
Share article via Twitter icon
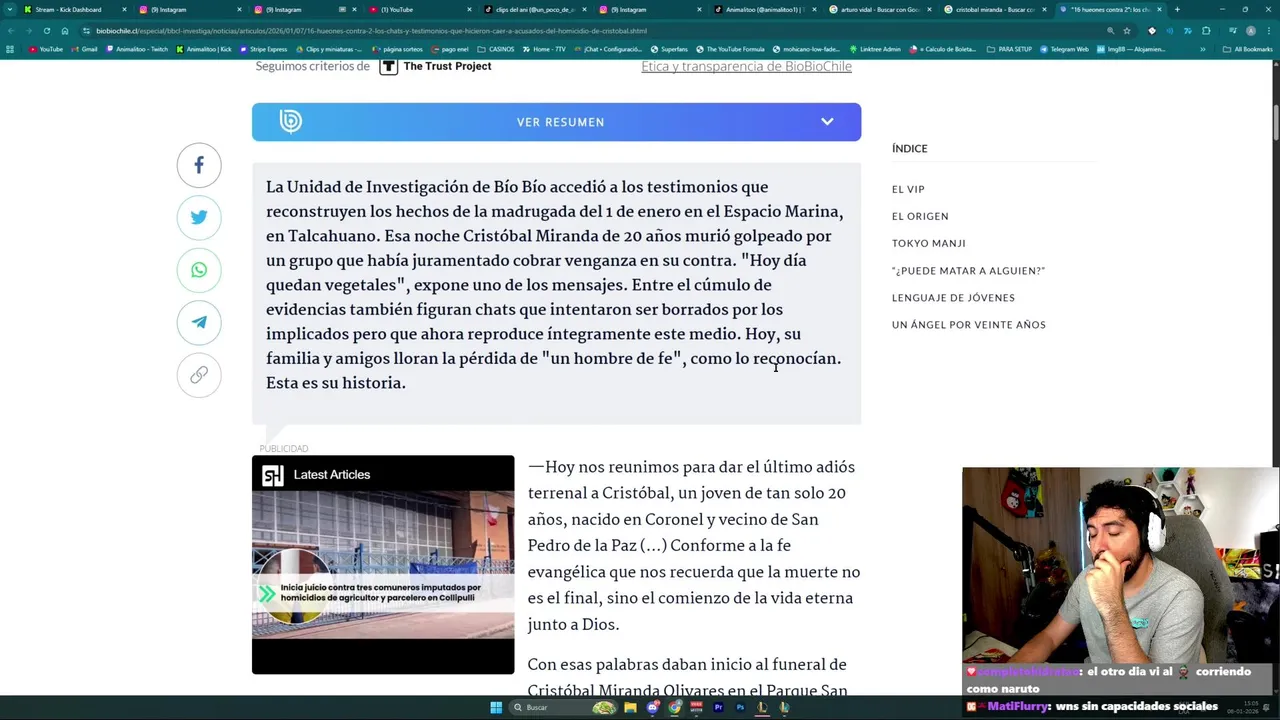coord(199,217)
